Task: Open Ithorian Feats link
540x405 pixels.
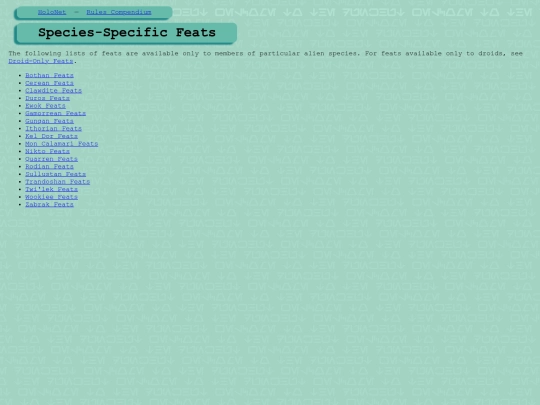Action: tap(53, 128)
